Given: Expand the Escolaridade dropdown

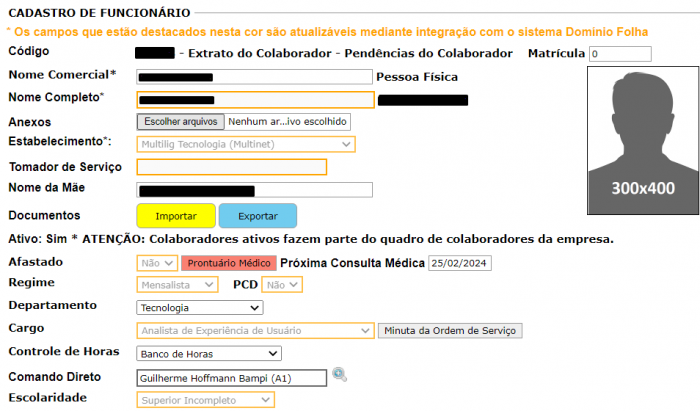Looking at the screenshot, I should point(204,400).
